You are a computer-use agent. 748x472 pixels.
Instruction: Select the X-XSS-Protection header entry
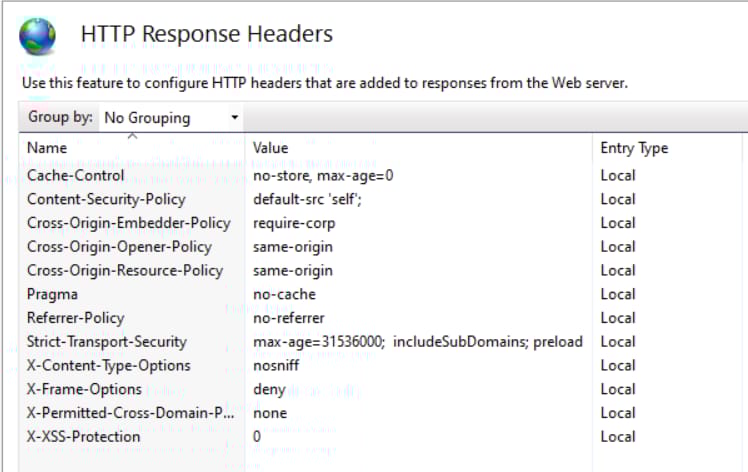point(83,437)
